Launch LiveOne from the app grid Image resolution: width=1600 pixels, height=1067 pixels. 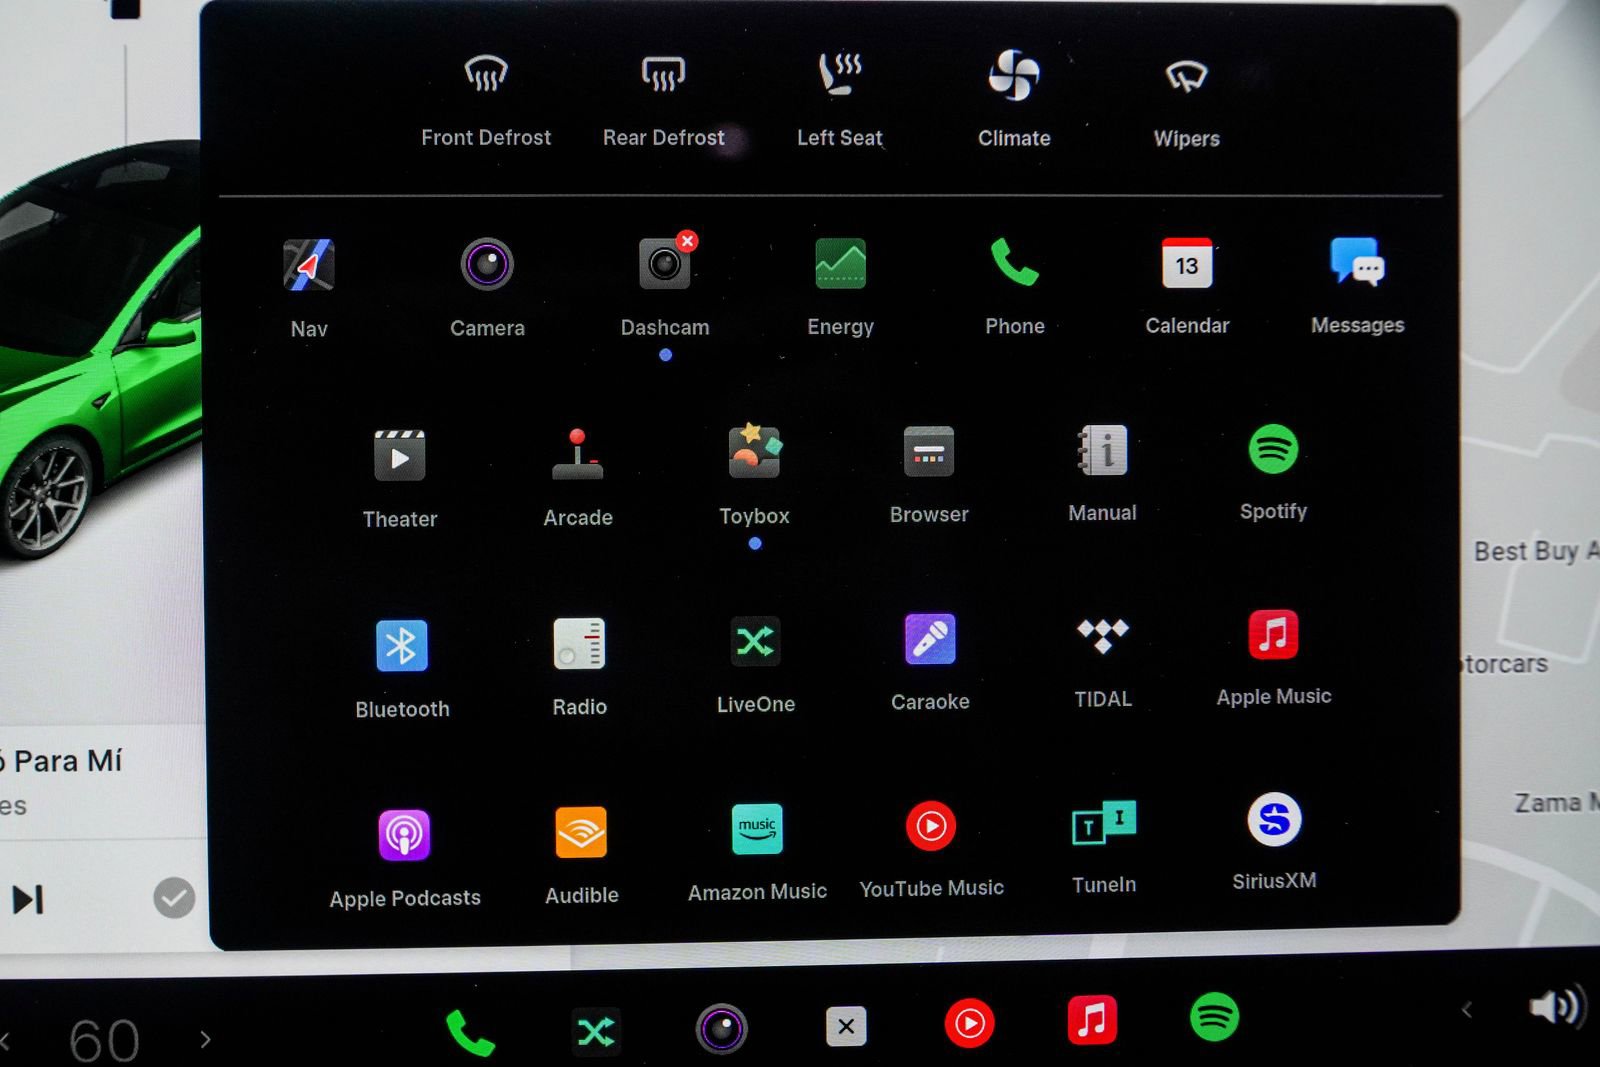click(x=756, y=665)
